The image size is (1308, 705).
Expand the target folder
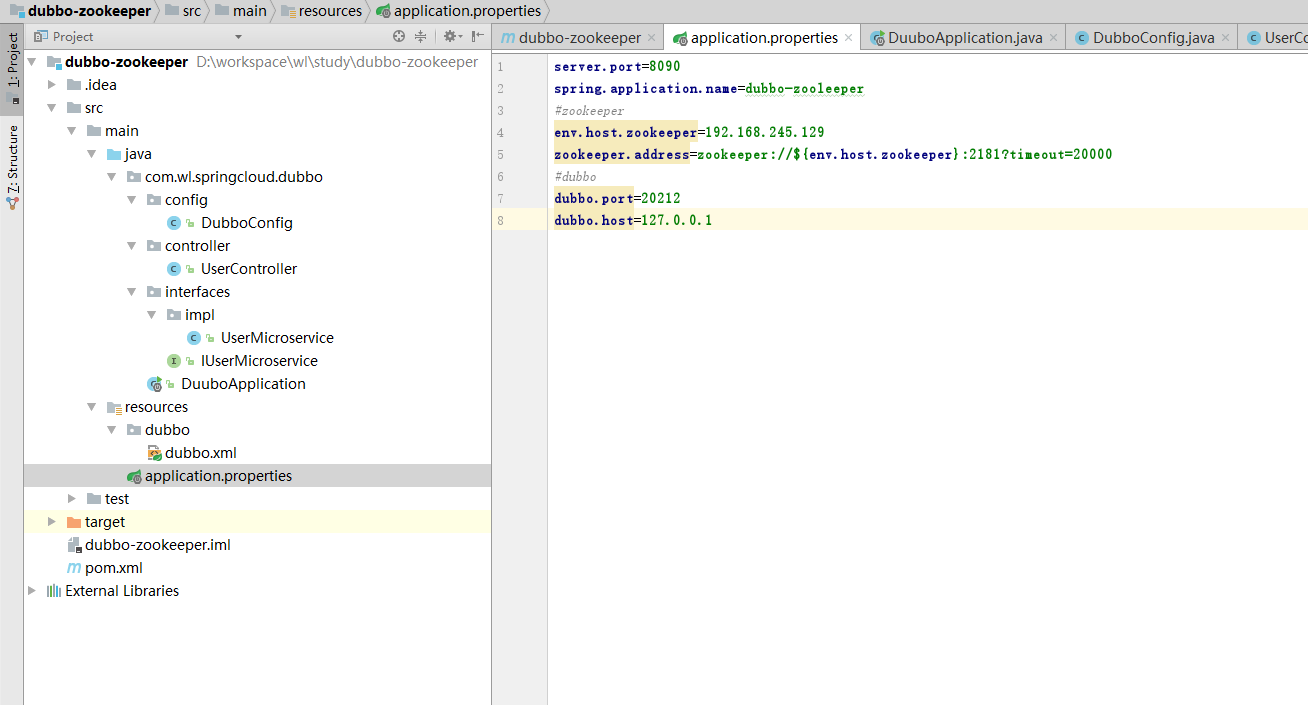(52, 522)
